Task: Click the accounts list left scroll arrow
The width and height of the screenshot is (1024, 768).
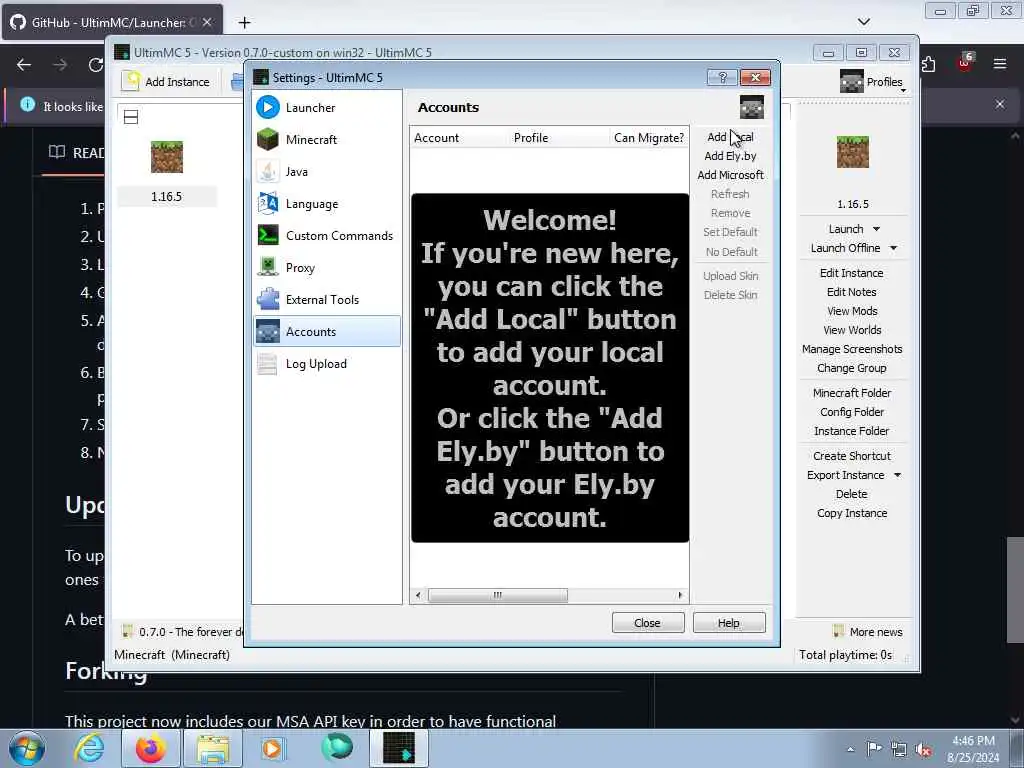Action: click(418, 595)
